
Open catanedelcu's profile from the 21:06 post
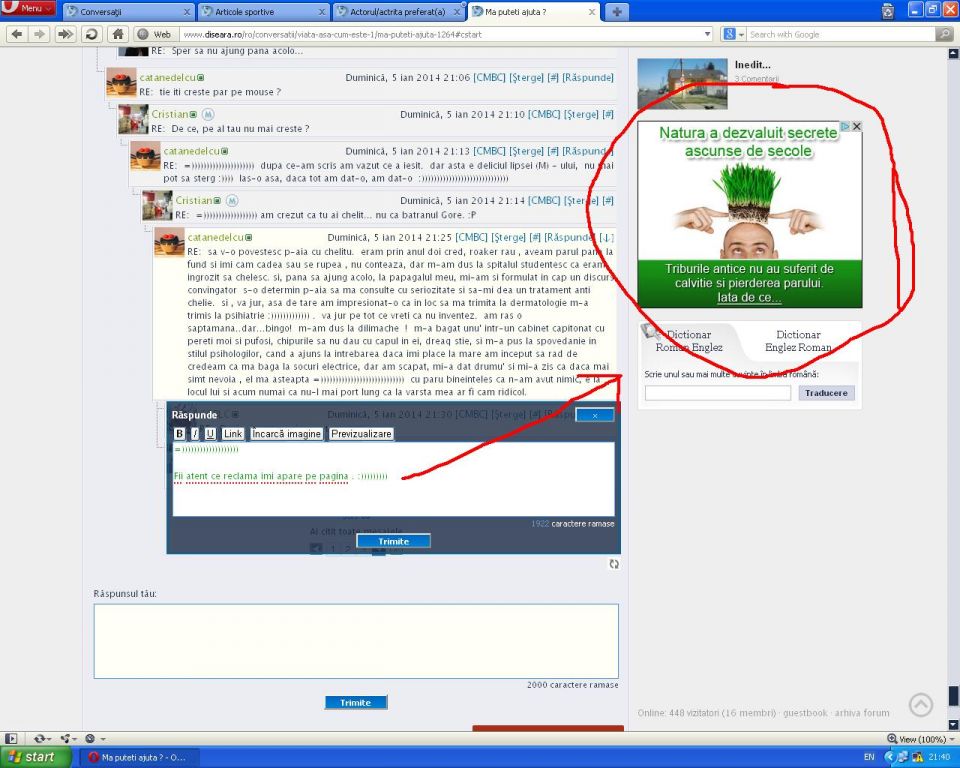(x=167, y=78)
